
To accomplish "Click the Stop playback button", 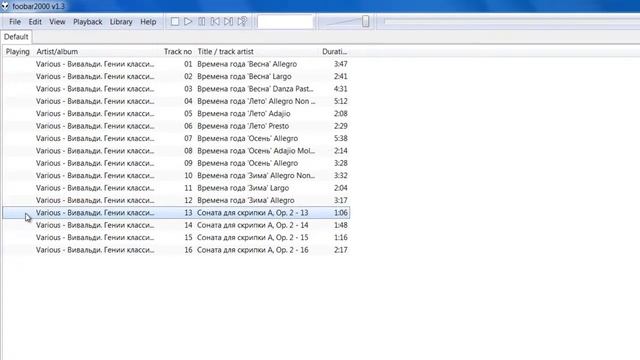I will (175, 22).
